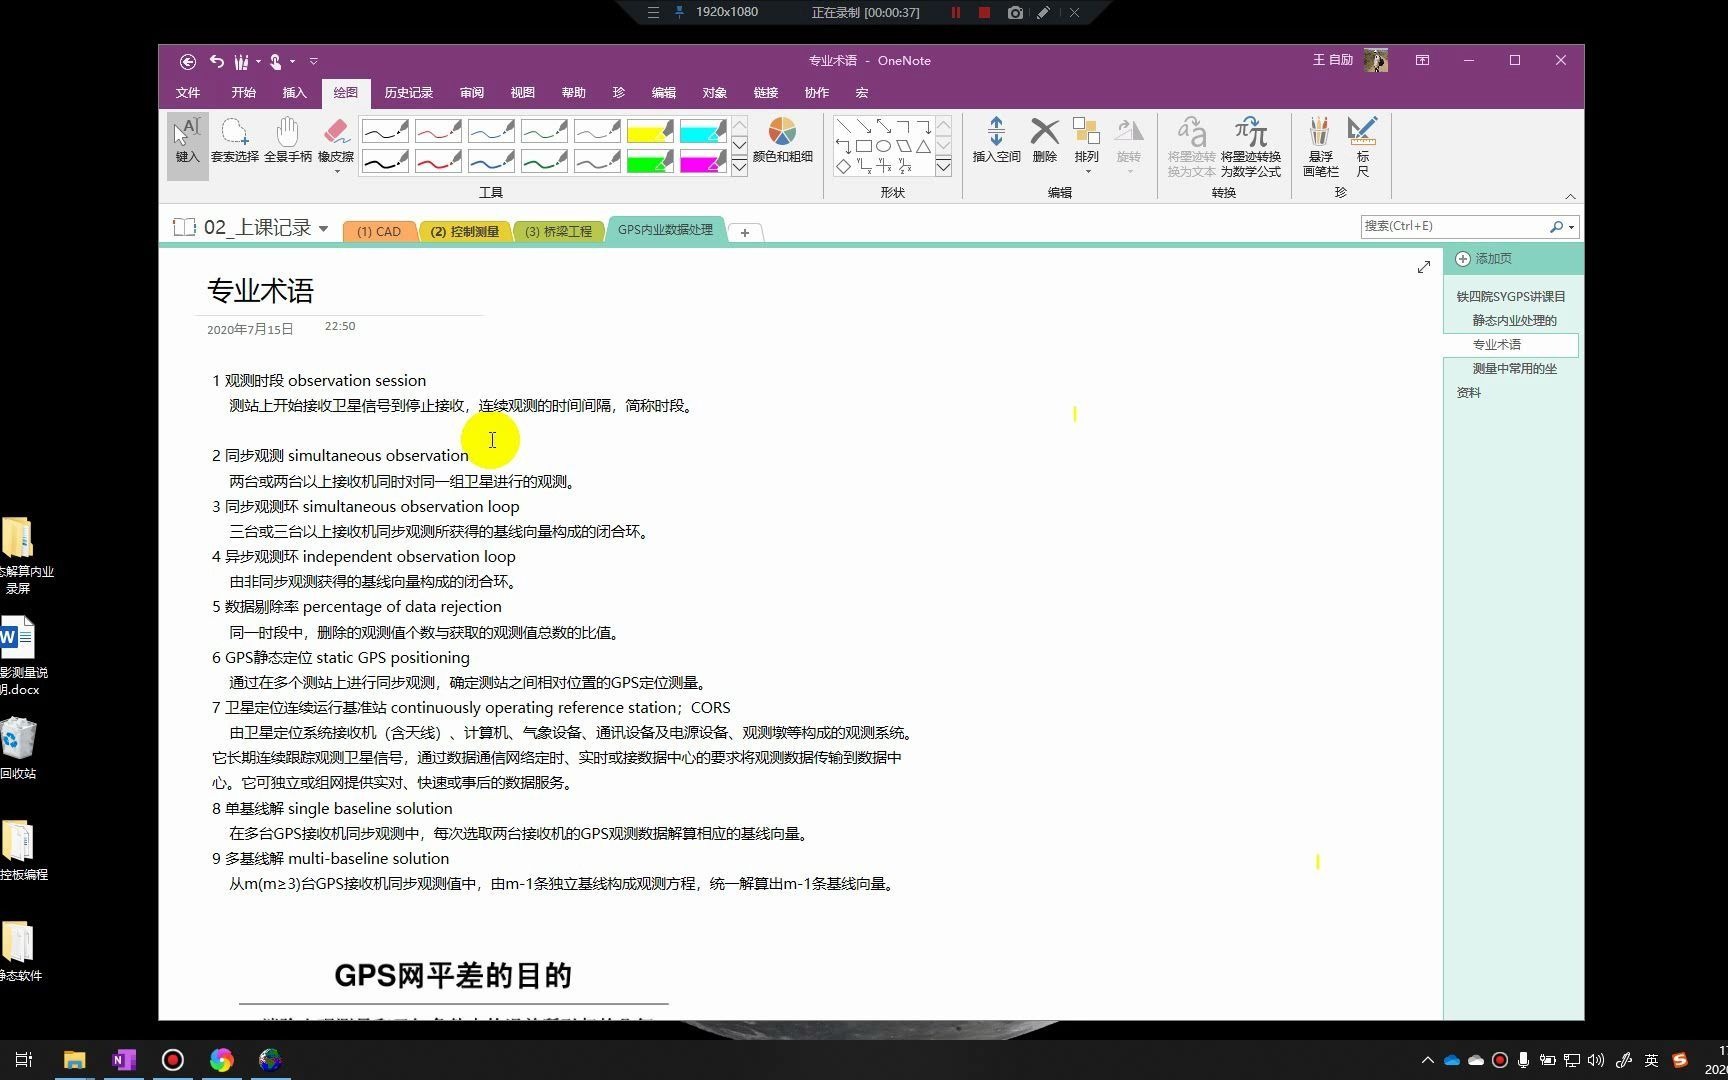Click 将墨迹转换为数学公式 ink to math
Viewport: 1728px width, 1080px height.
1250,147
